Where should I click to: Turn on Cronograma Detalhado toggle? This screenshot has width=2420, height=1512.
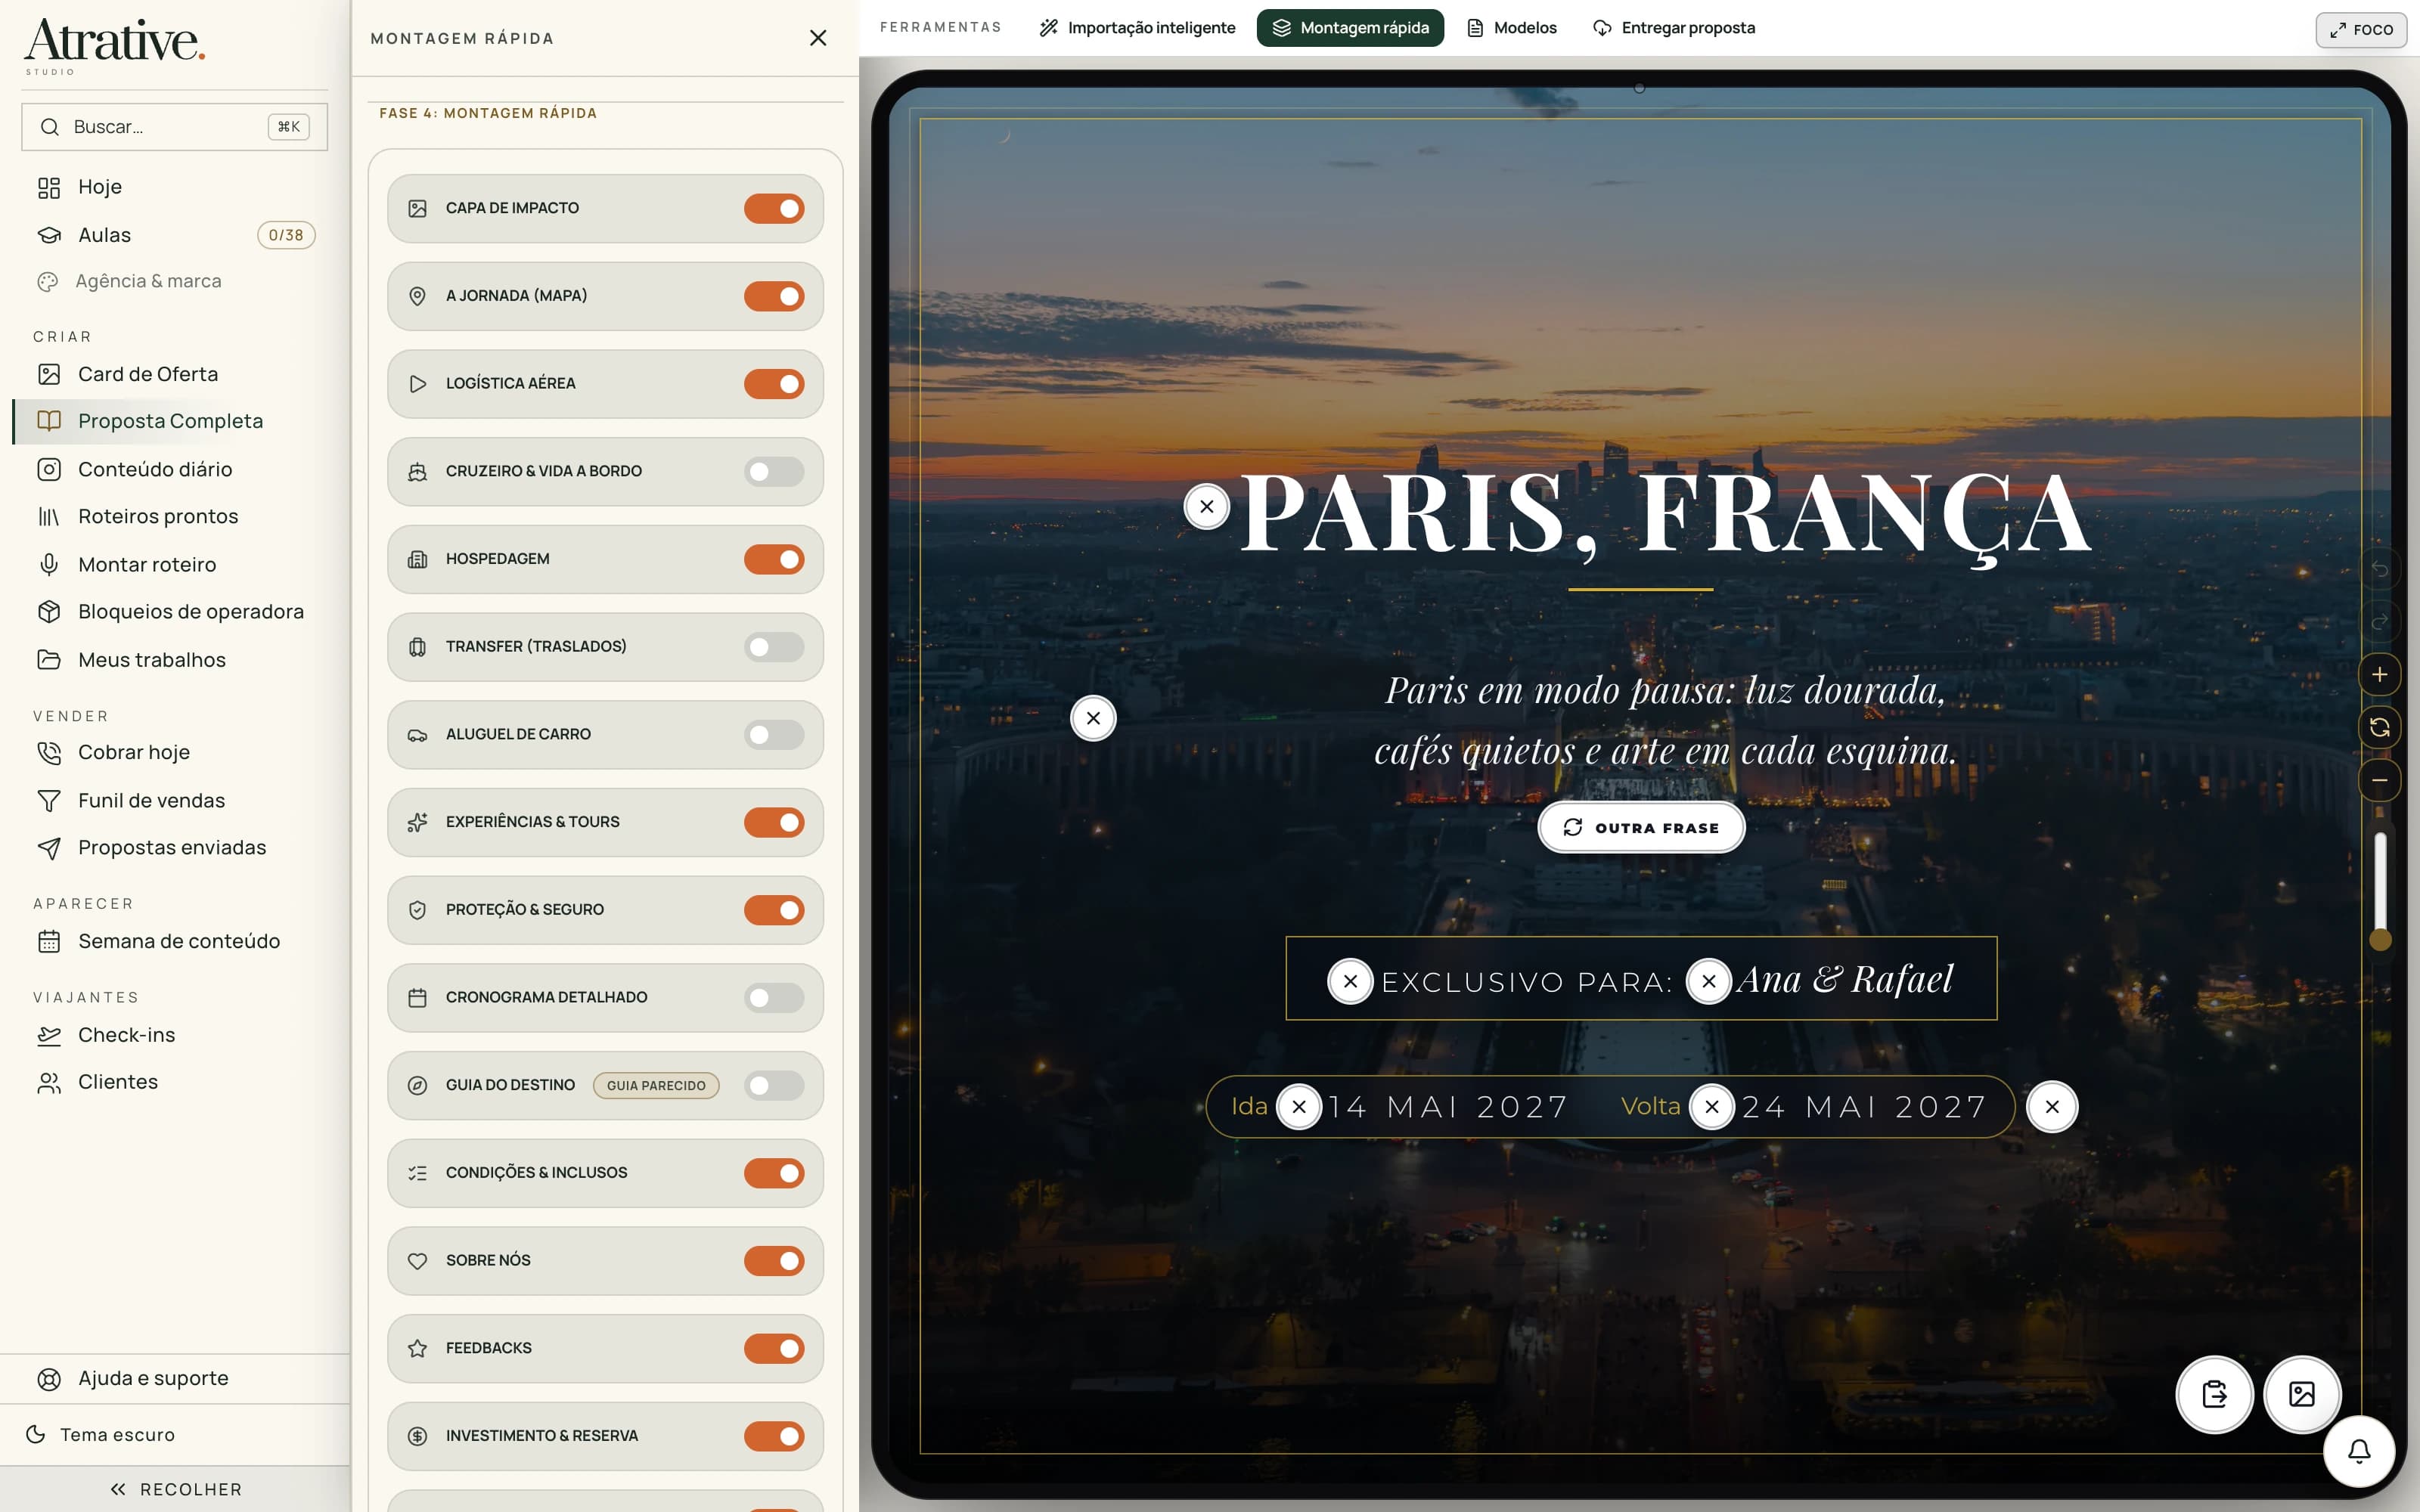(774, 998)
